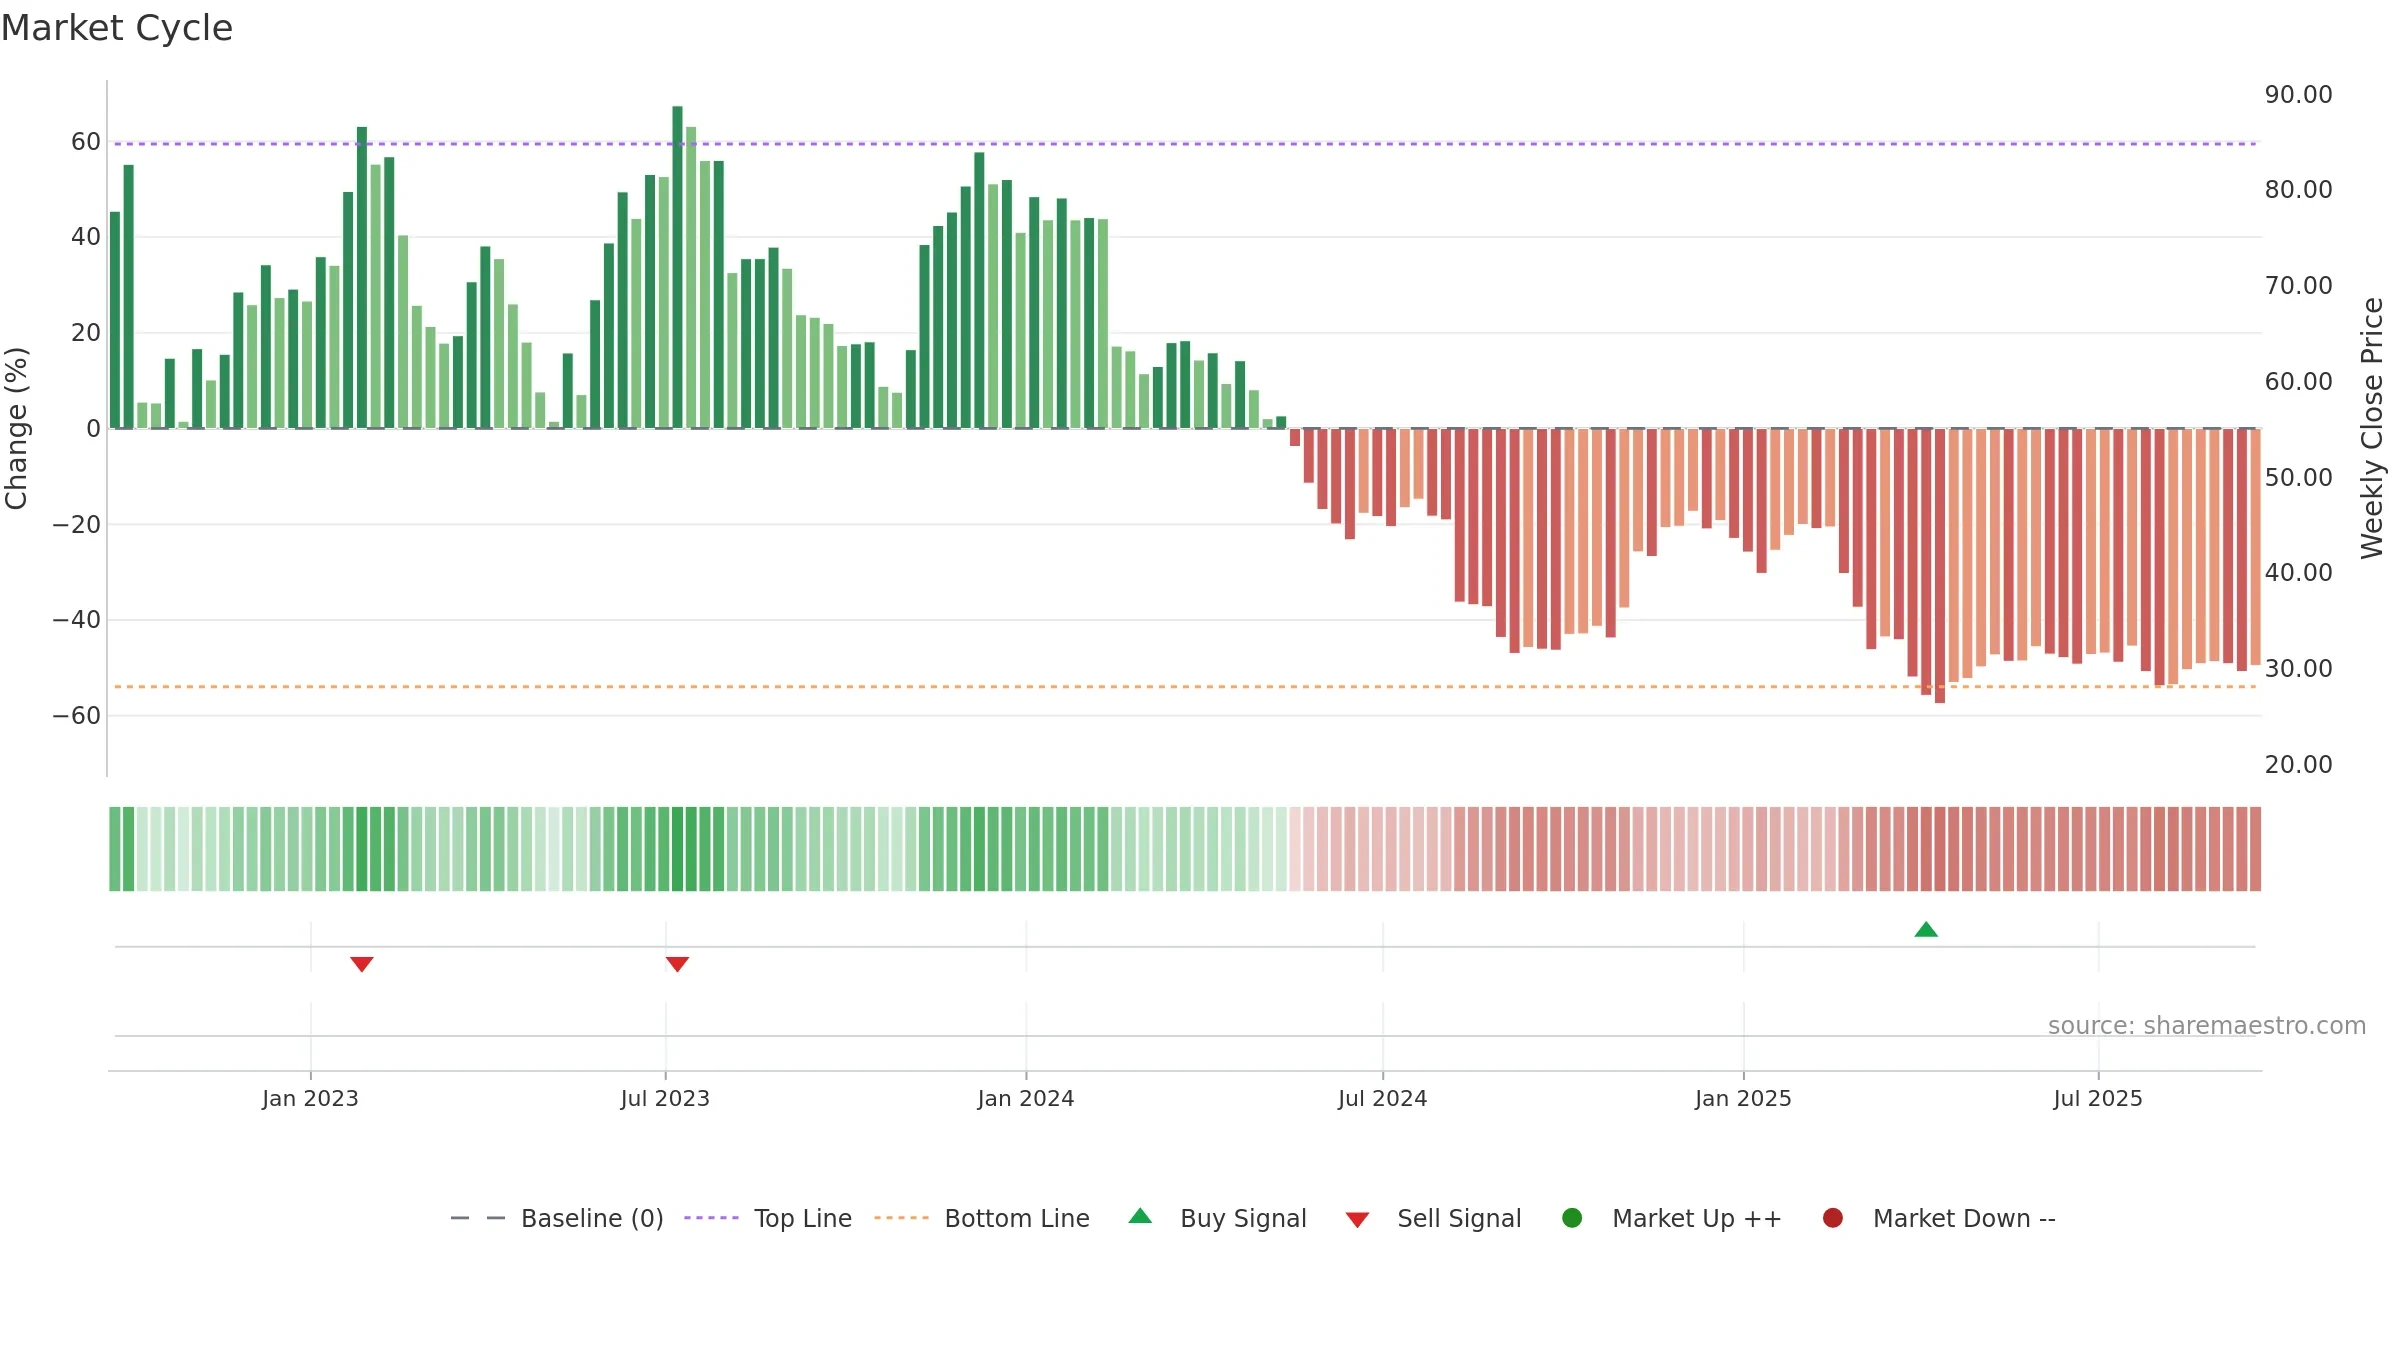The image size is (2400, 1350).
Task: Click the Change (%) axis title
Action: (x=16, y=428)
